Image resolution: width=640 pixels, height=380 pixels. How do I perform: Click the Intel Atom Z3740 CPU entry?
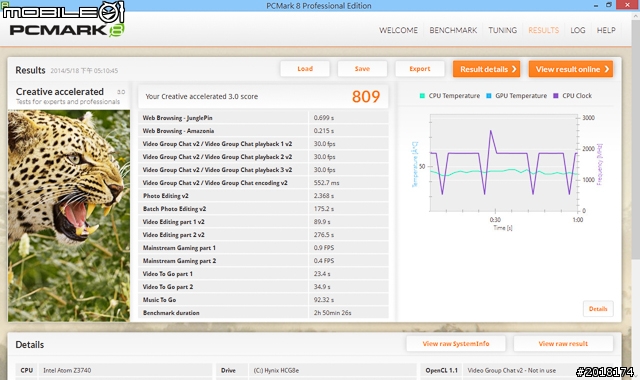[x=67, y=371]
